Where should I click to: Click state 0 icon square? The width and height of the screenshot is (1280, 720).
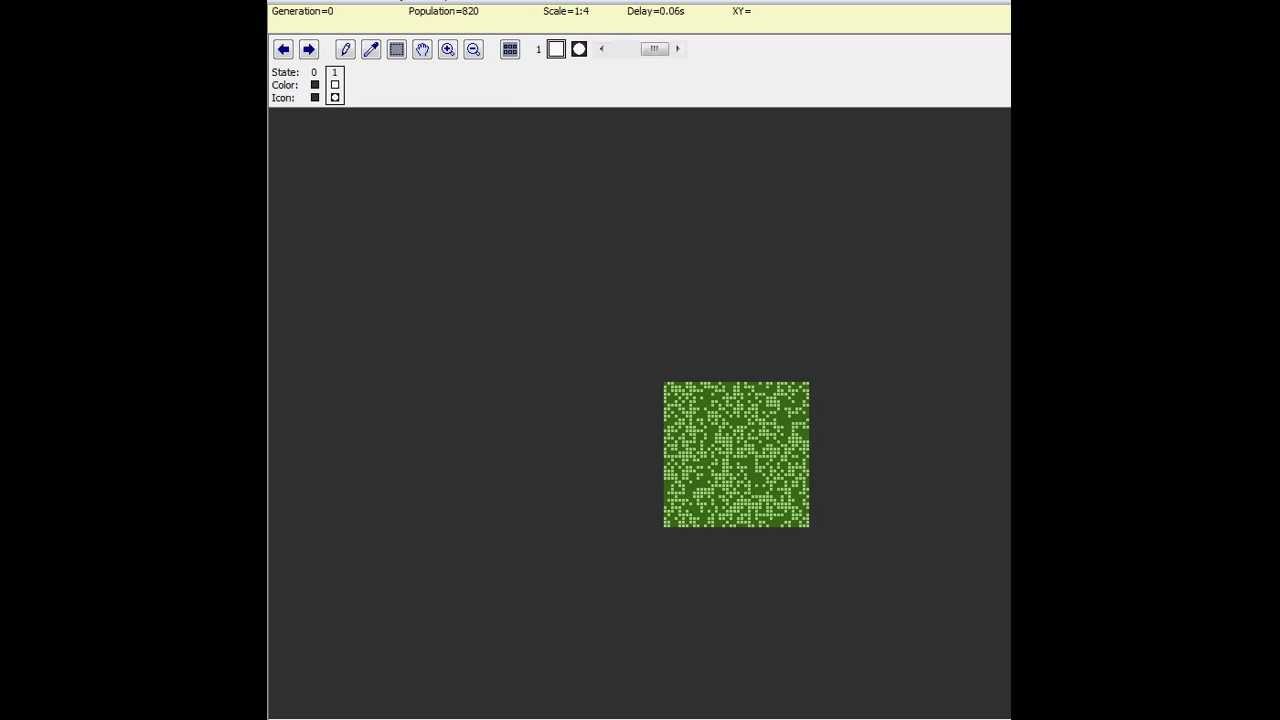(314, 98)
